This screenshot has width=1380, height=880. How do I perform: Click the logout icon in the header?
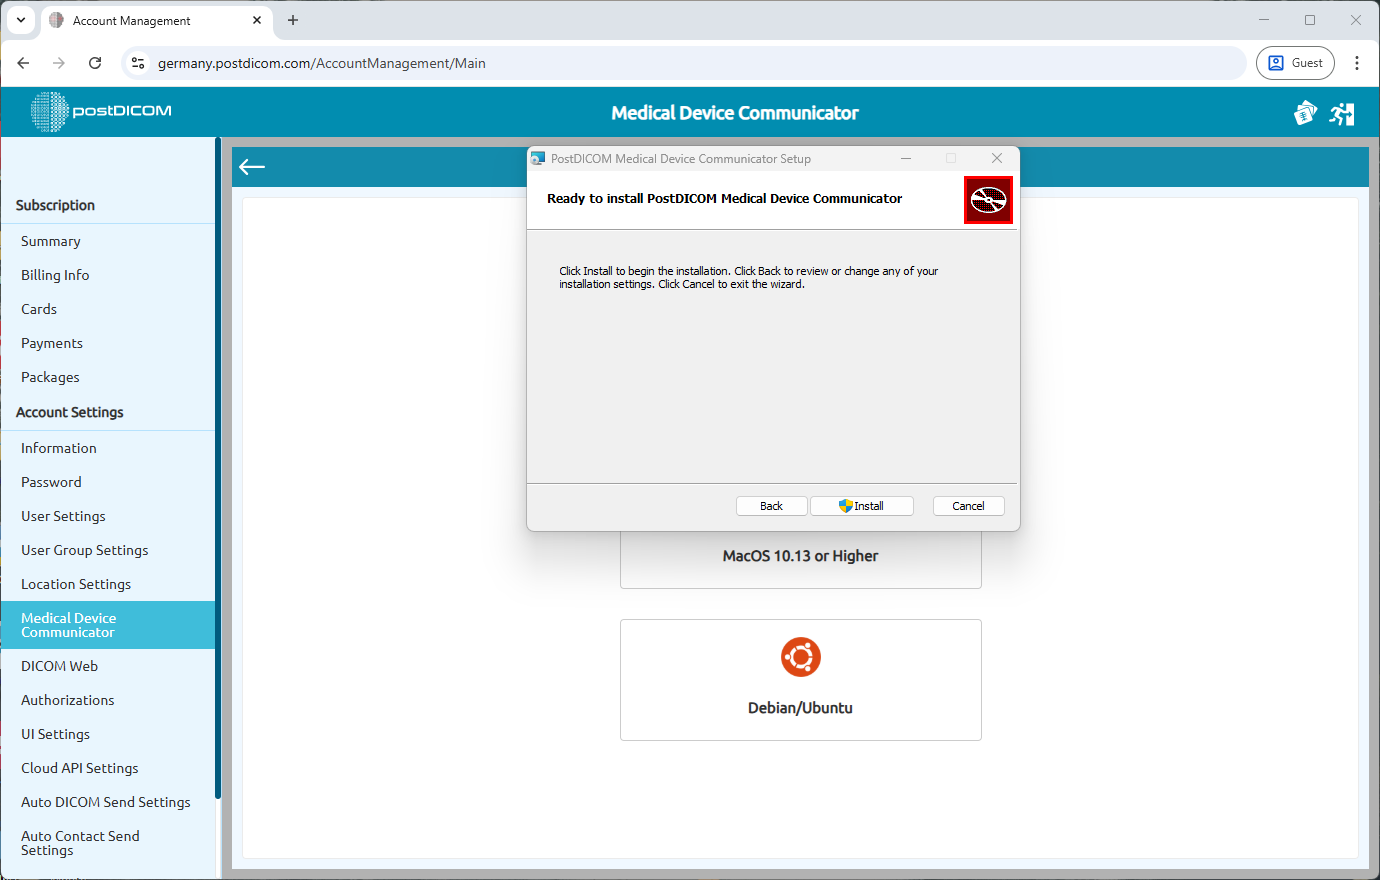click(1342, 113)
